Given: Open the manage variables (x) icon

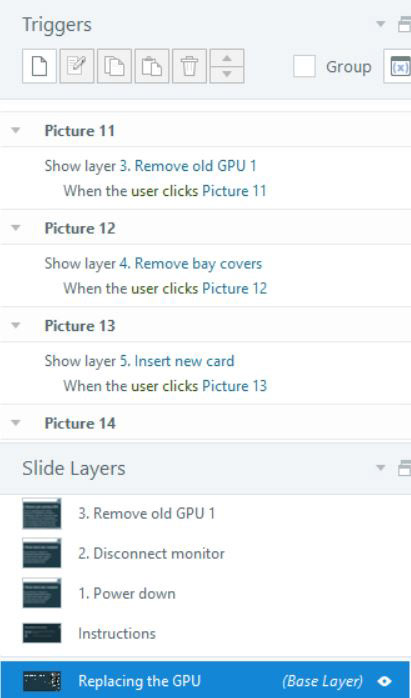Looking at the screenshot, I should pyautogui.click(x=399, y=66).
